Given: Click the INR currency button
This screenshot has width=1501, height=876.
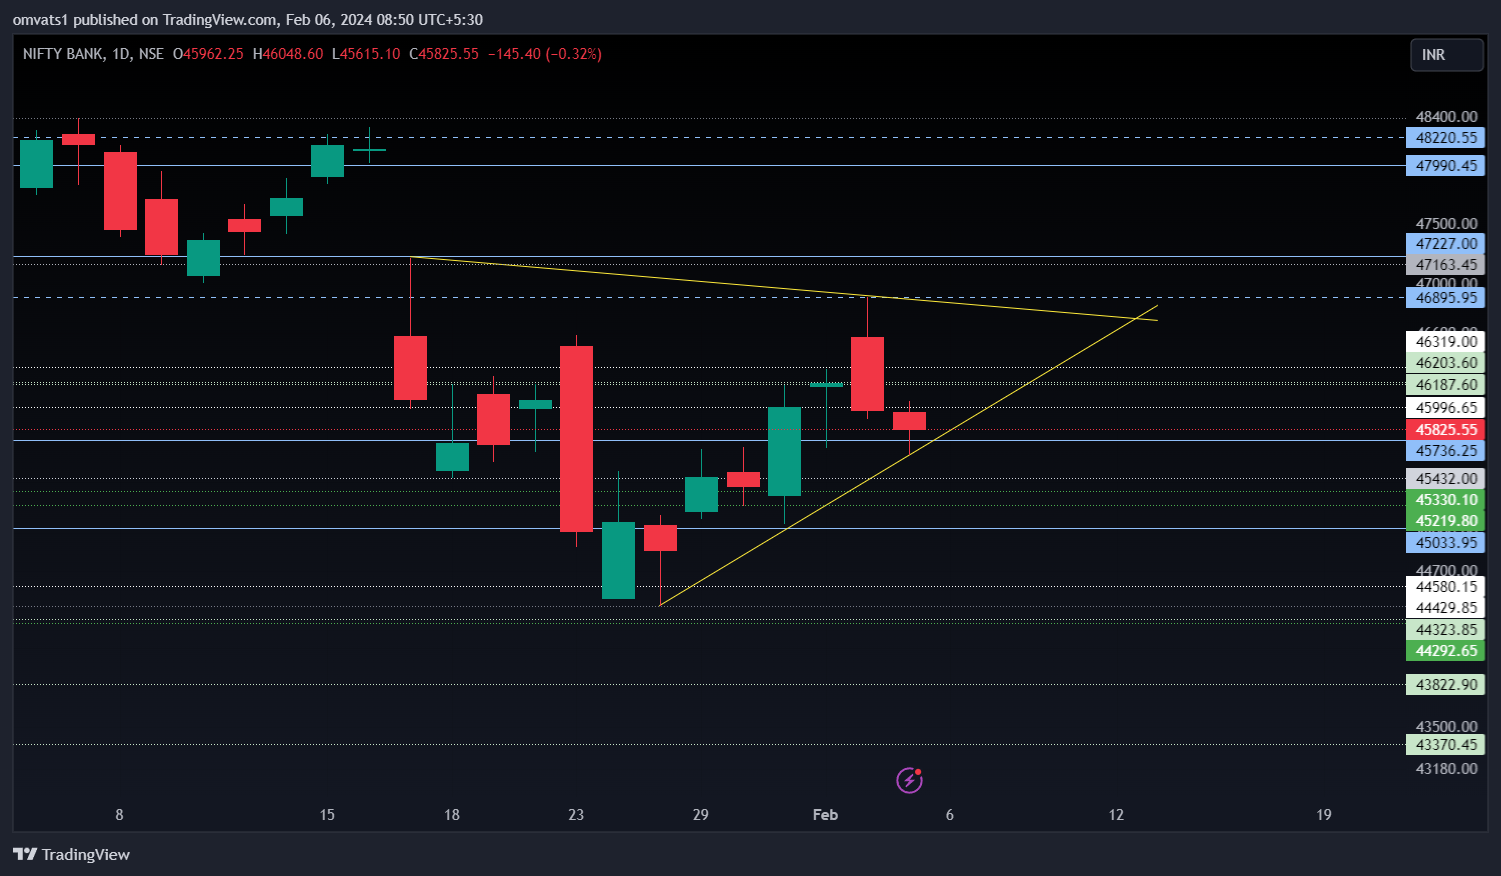Looking at the screenshot, I should (x=1446, y=55).
